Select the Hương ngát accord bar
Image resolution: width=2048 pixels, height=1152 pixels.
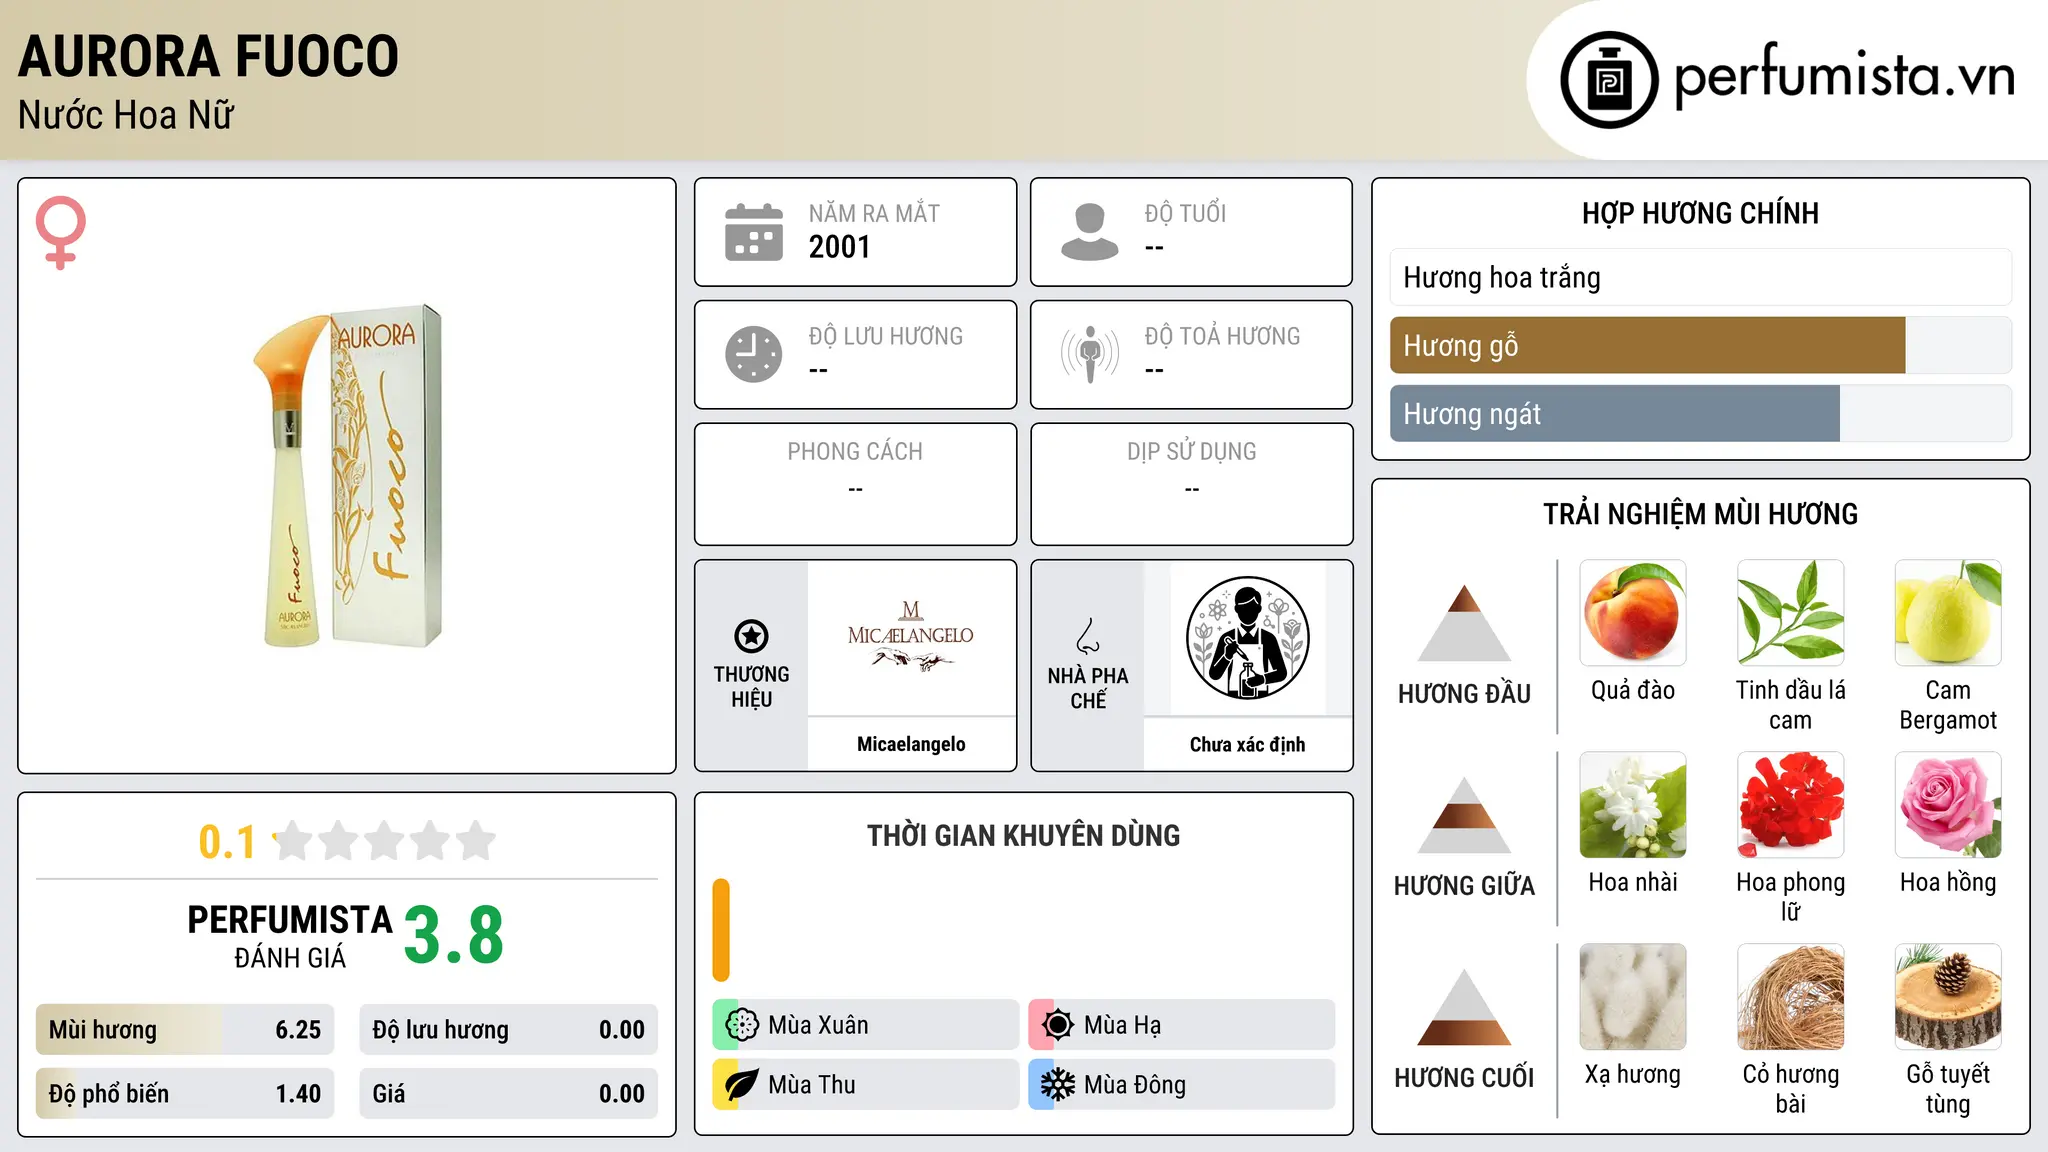coord(1701,413)
